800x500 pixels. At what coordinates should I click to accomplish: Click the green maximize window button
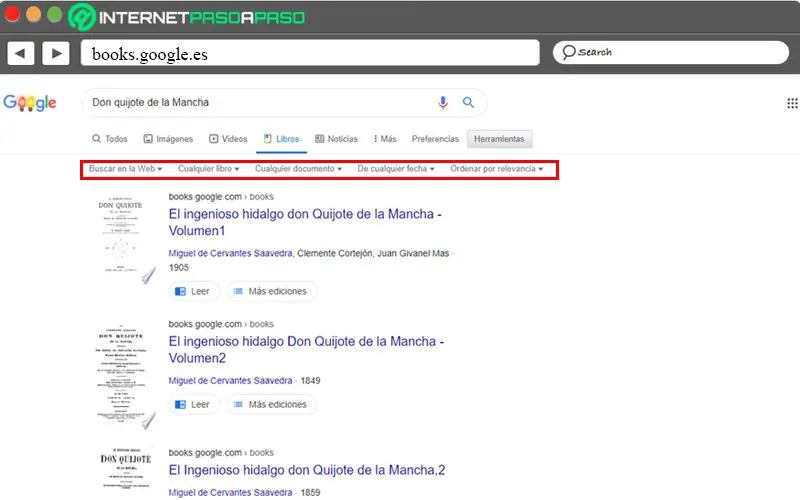[55, 14]
